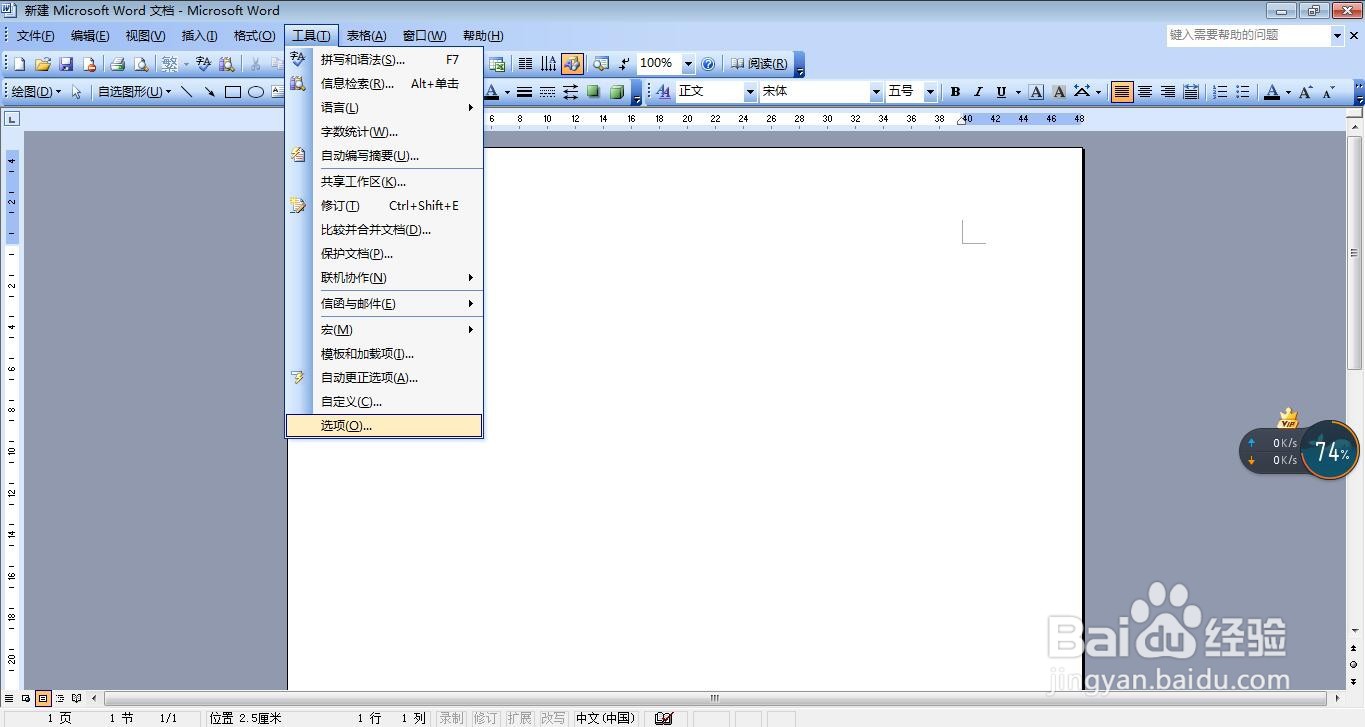Print the document using the printer icon

click(x=117, y=64)
